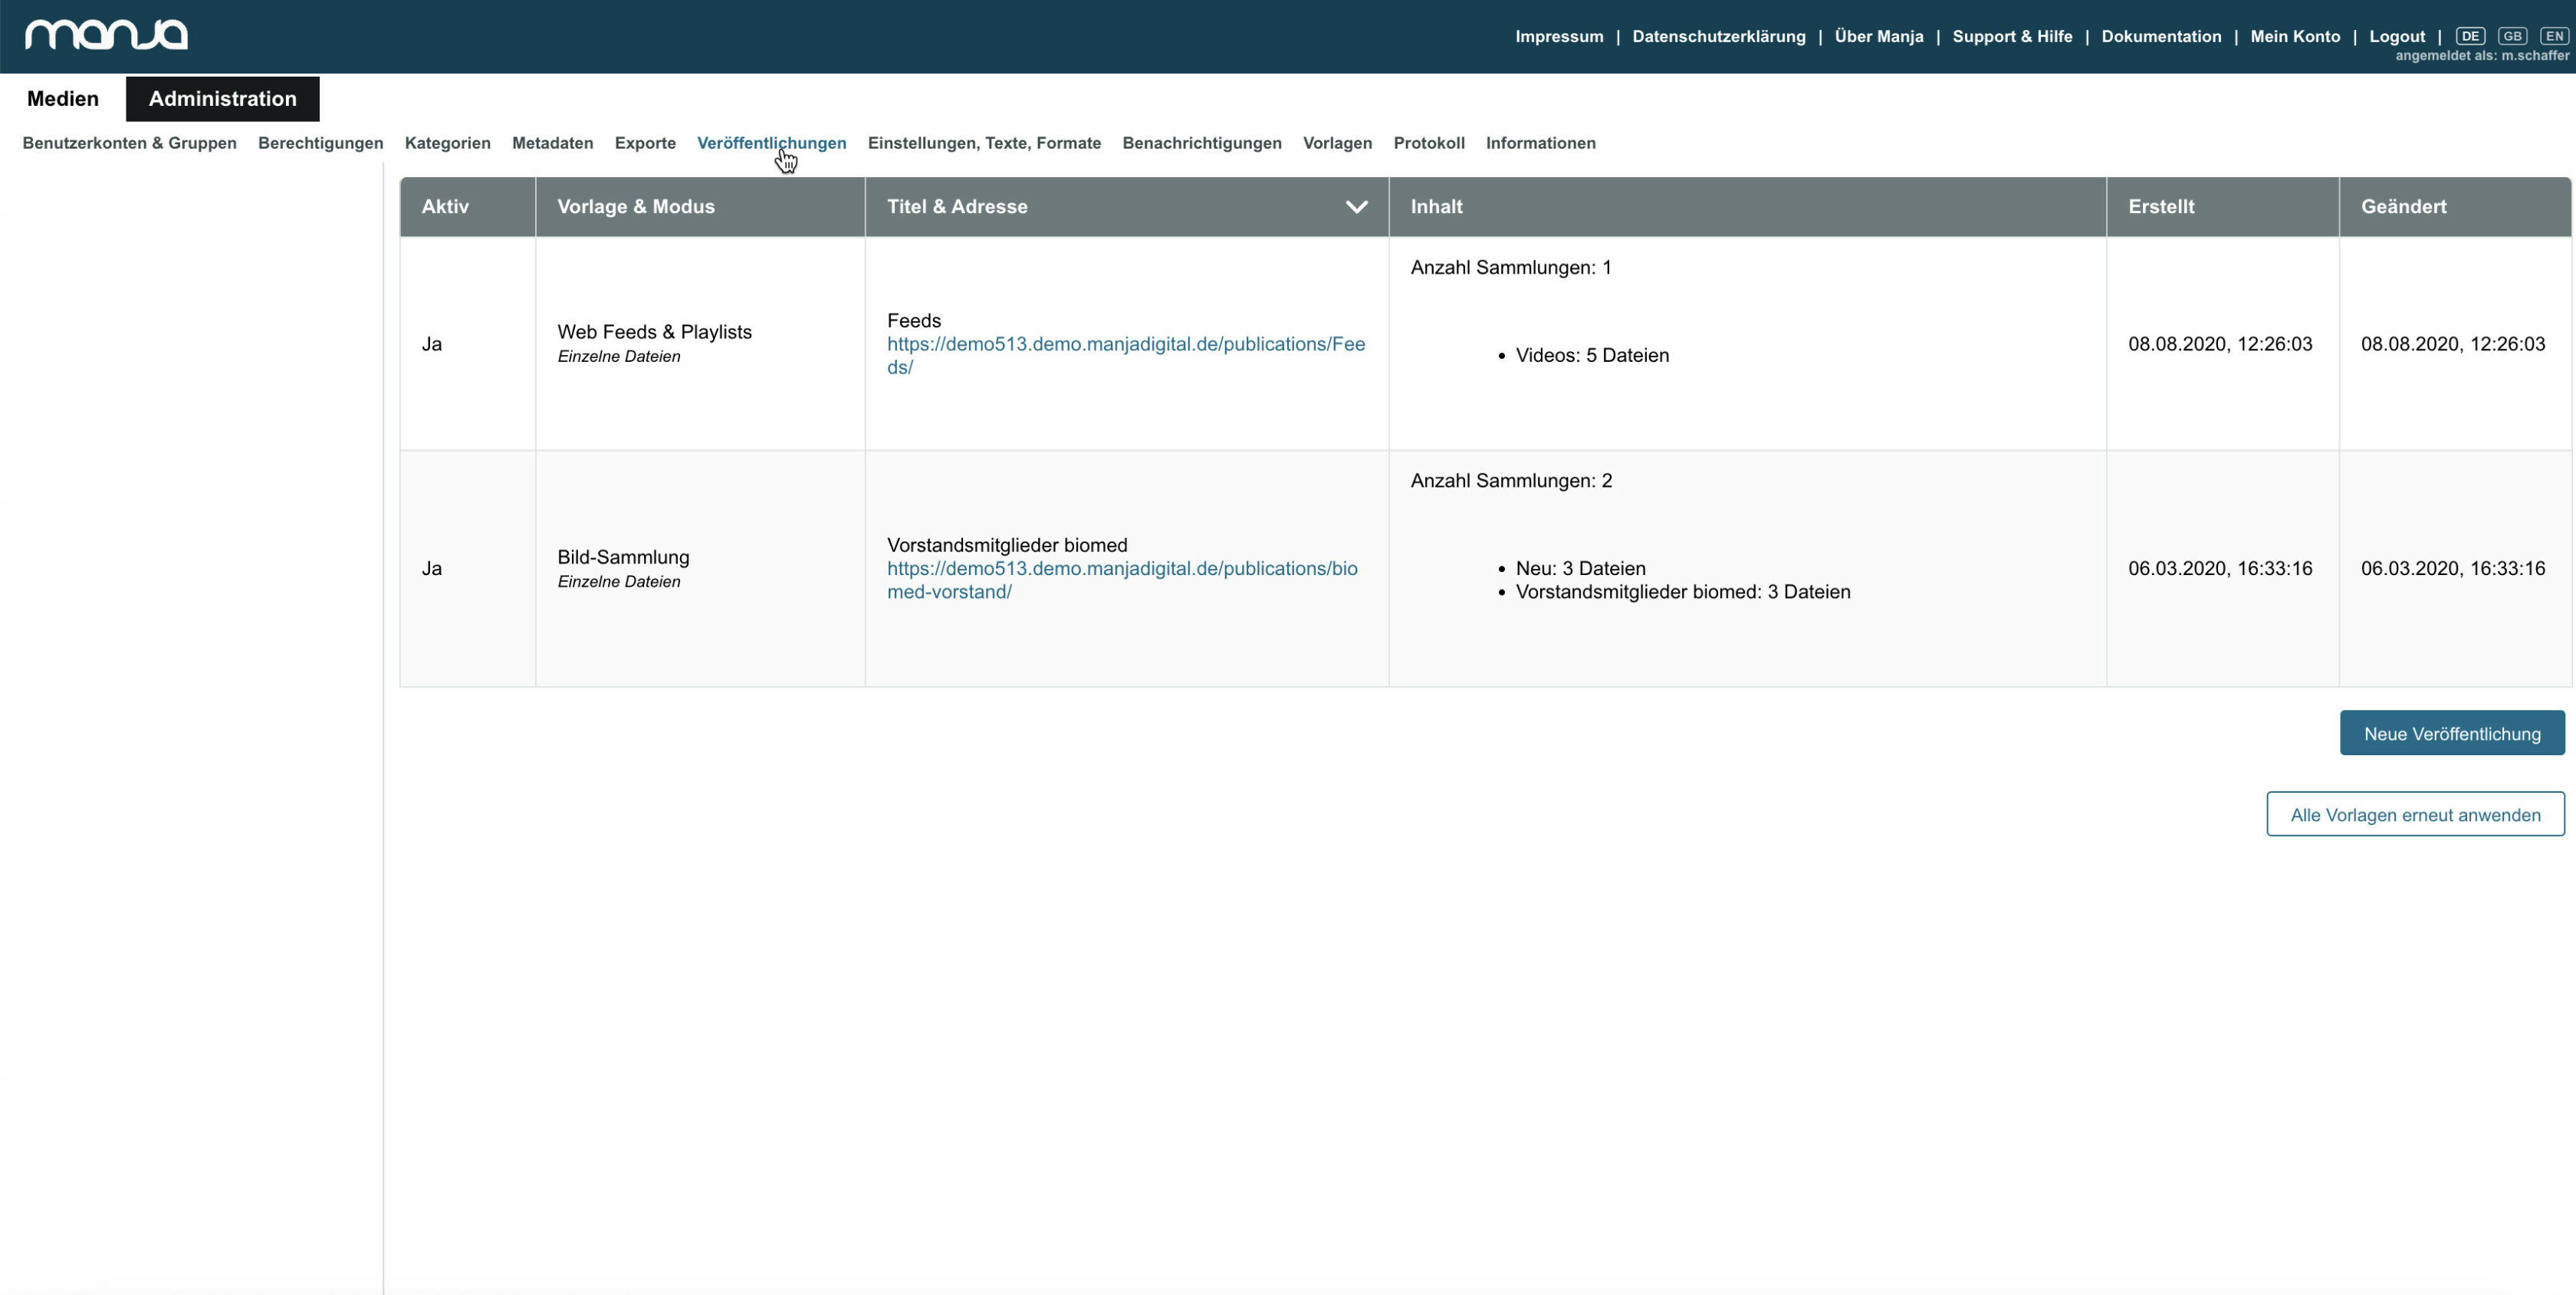
Task: Open the Feeds publication URL link
Action: (1126, 355)
